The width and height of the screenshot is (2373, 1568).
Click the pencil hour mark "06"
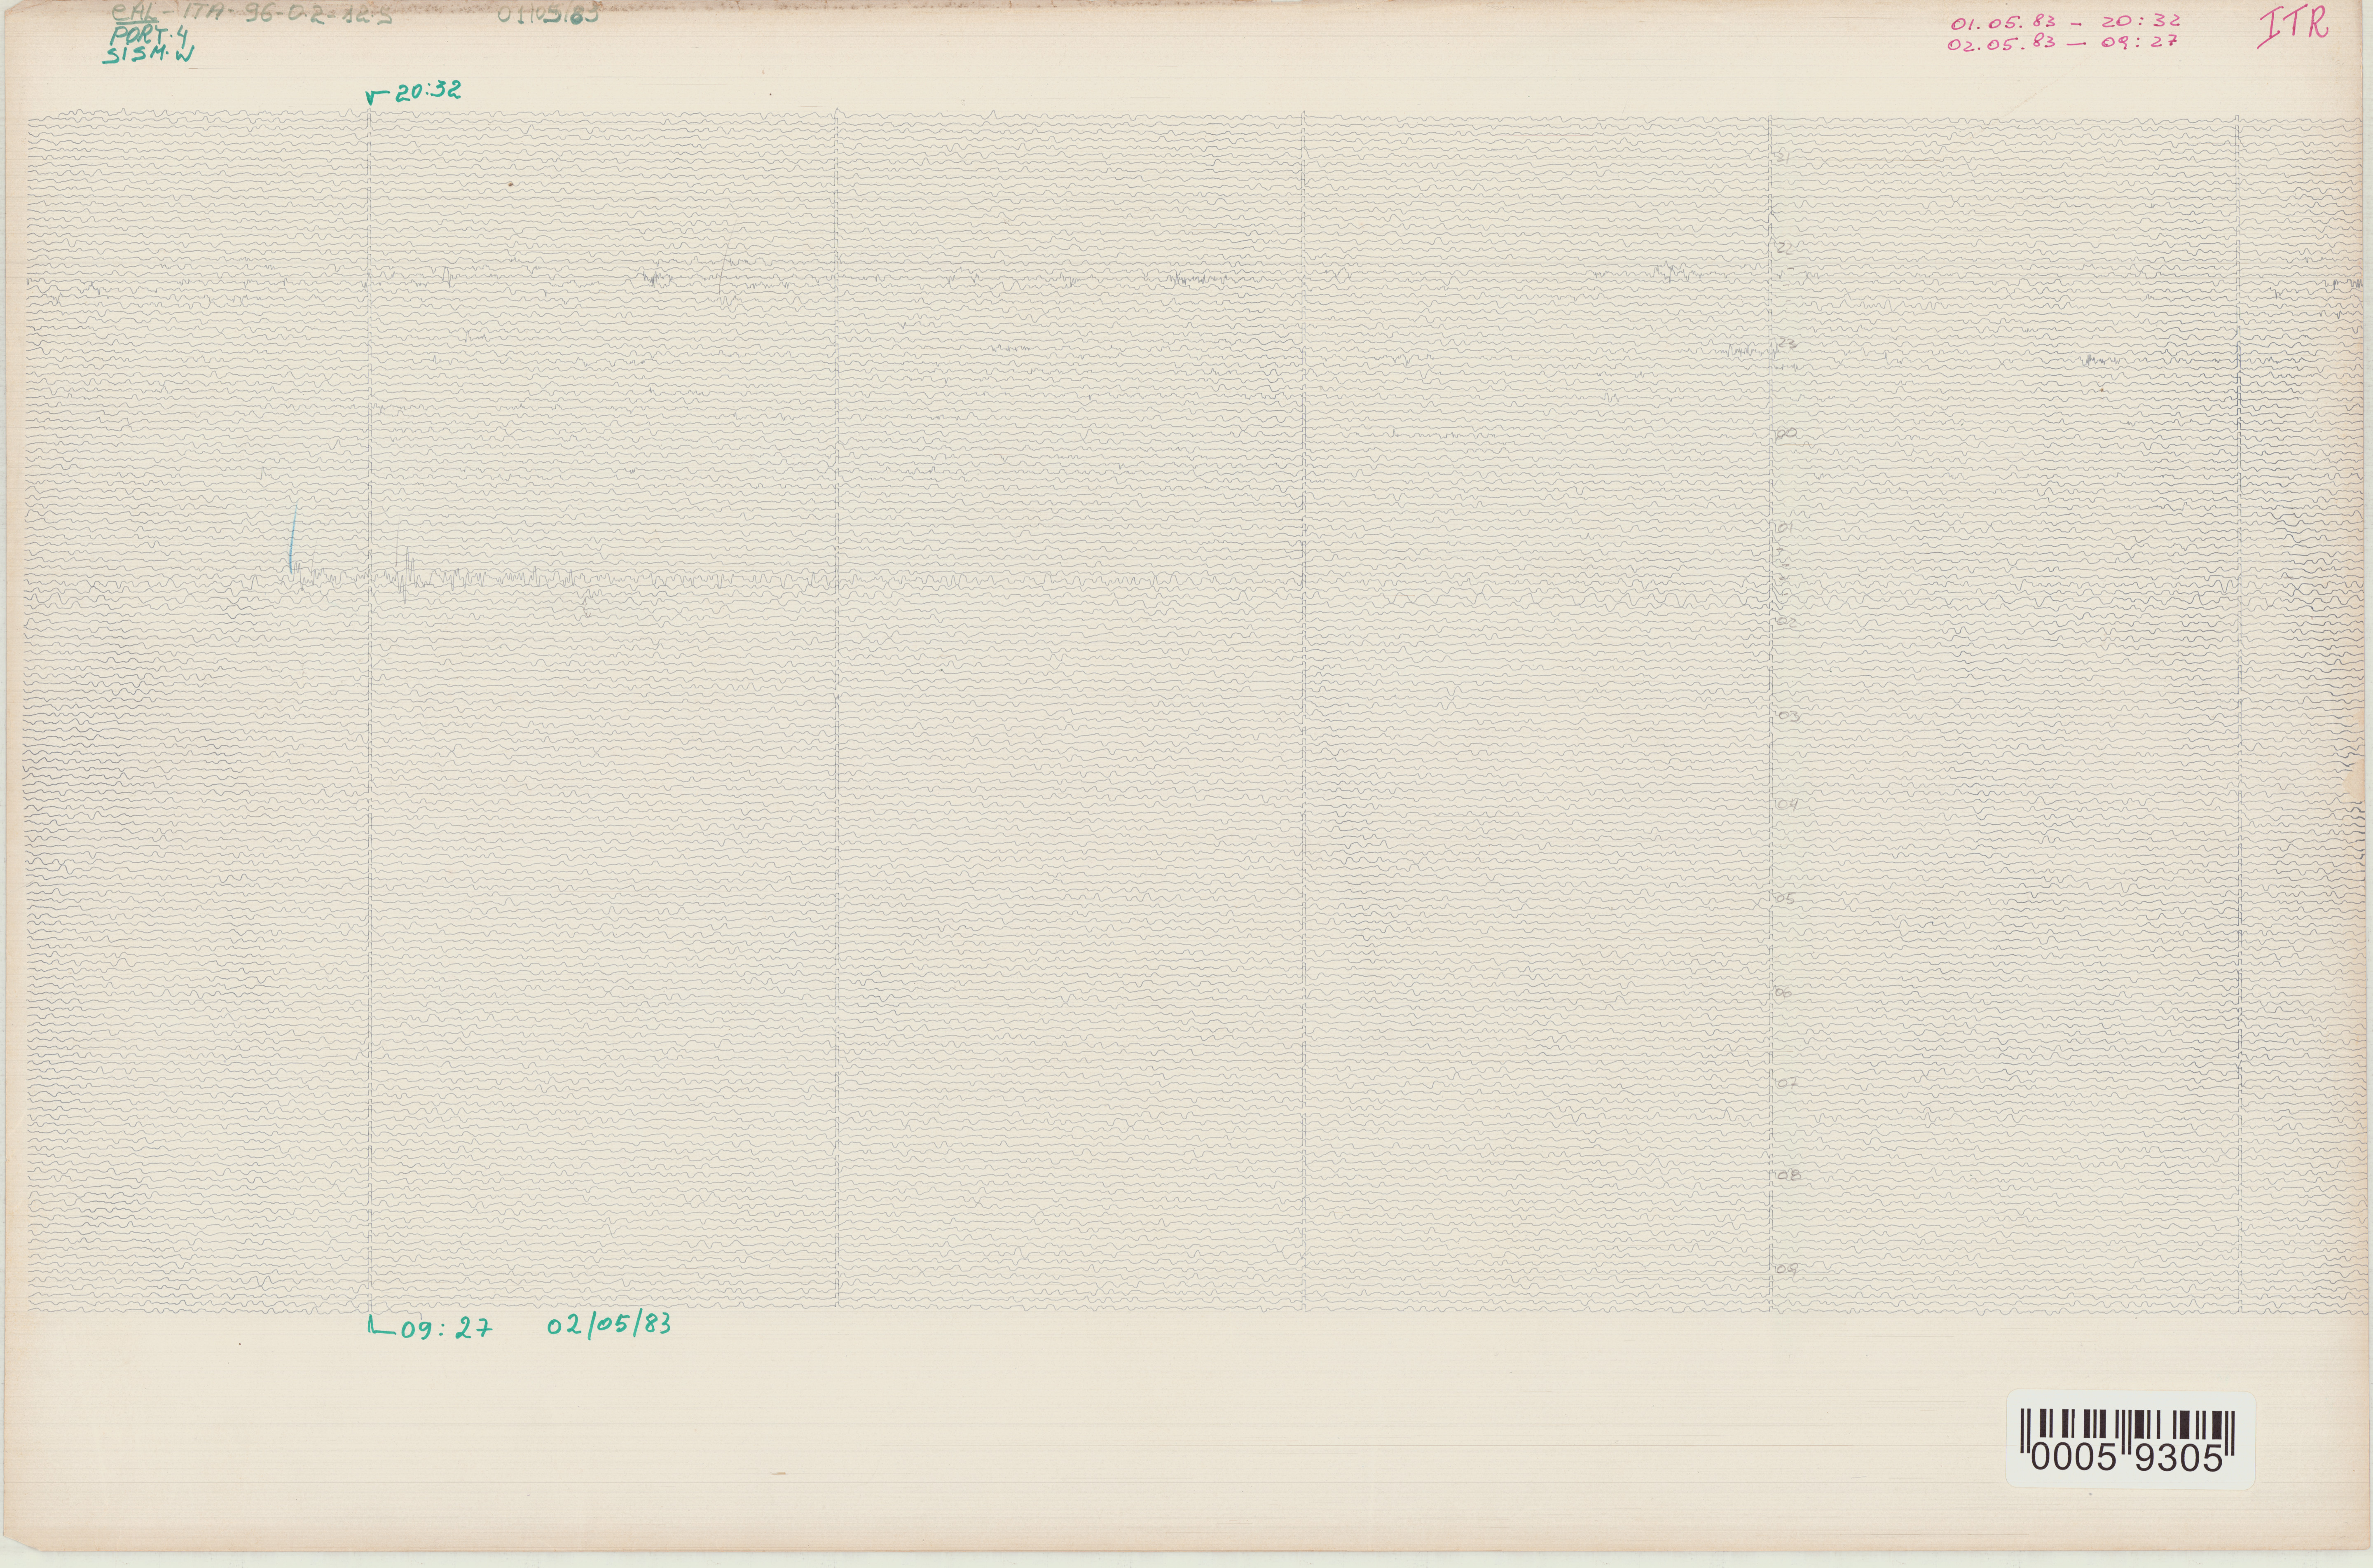click(1784, 993)
